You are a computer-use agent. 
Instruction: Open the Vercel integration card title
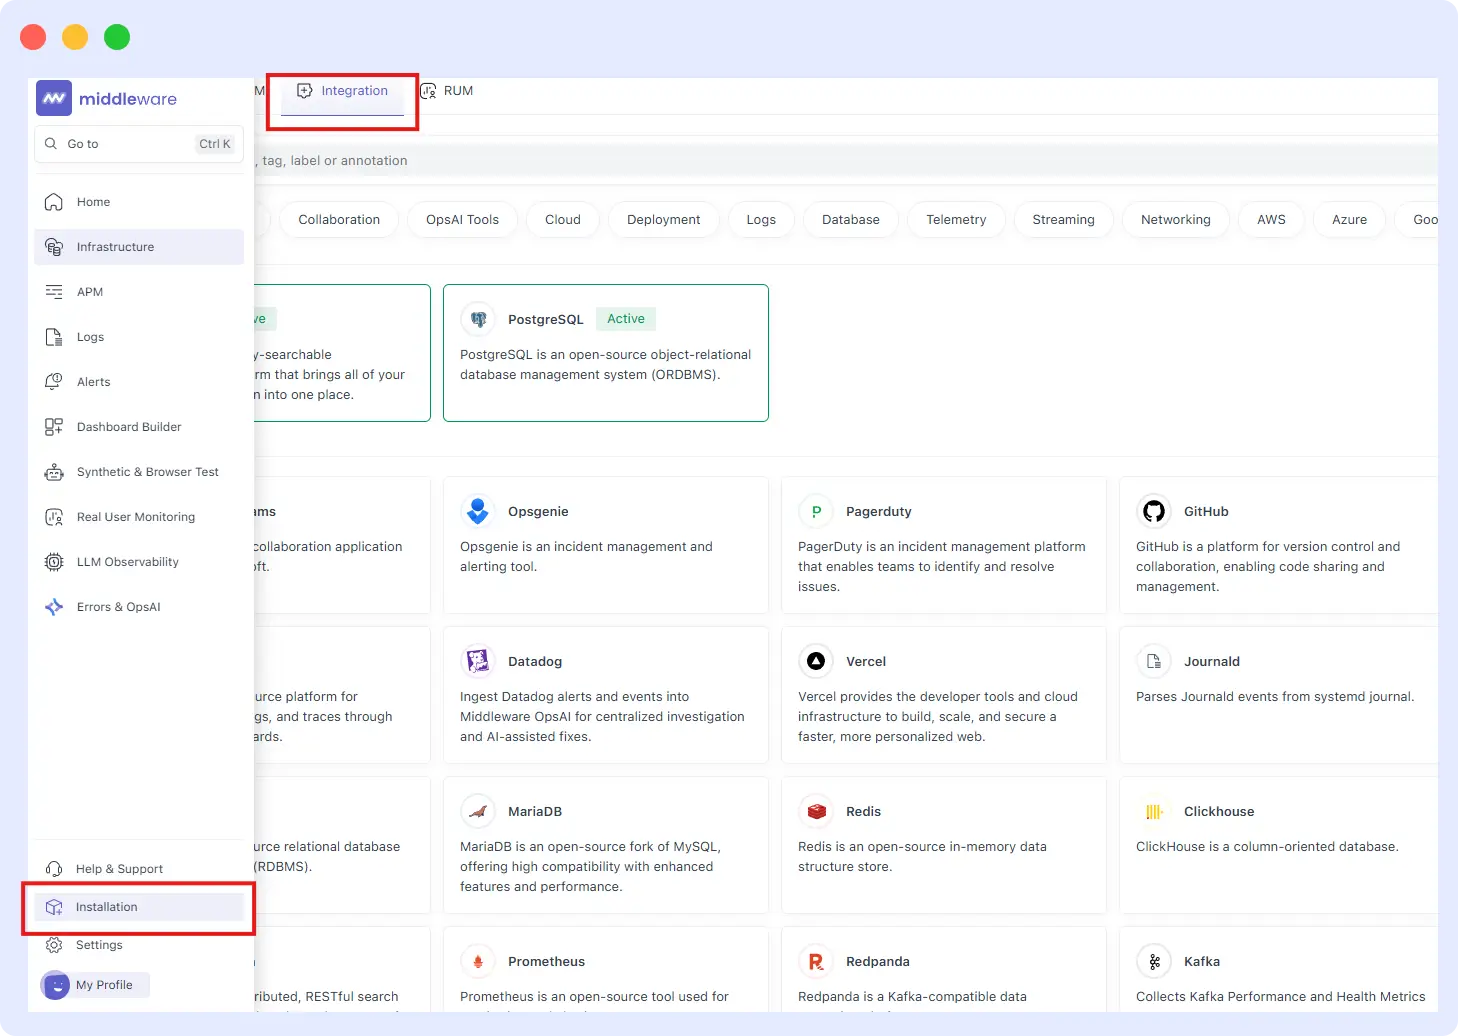866,662
